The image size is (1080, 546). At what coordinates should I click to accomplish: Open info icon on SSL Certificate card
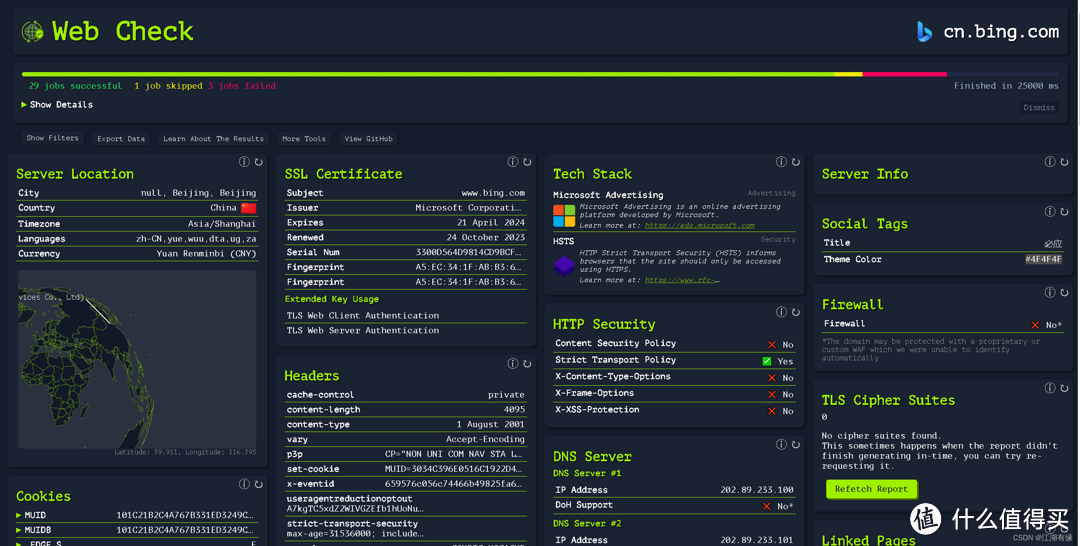[x=512, y=162]
